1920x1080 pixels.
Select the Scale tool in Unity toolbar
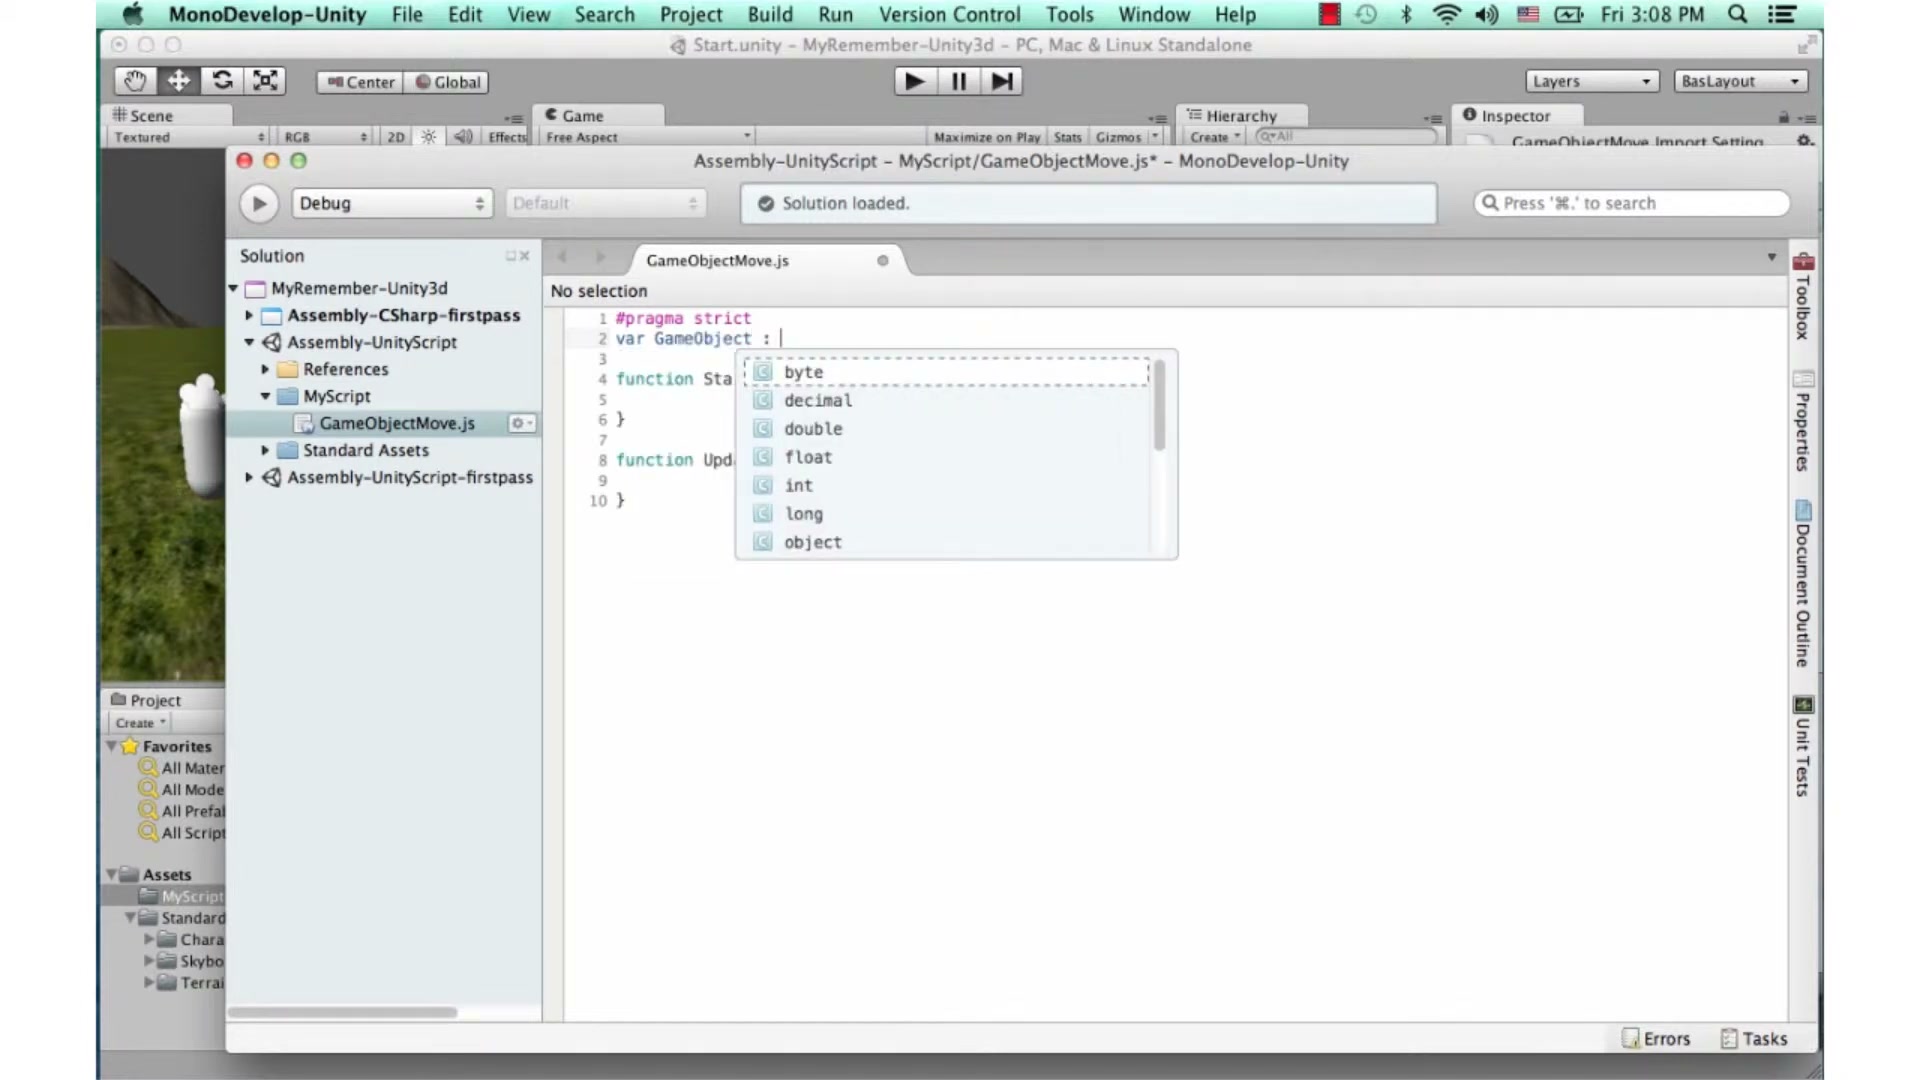(265, 81)
